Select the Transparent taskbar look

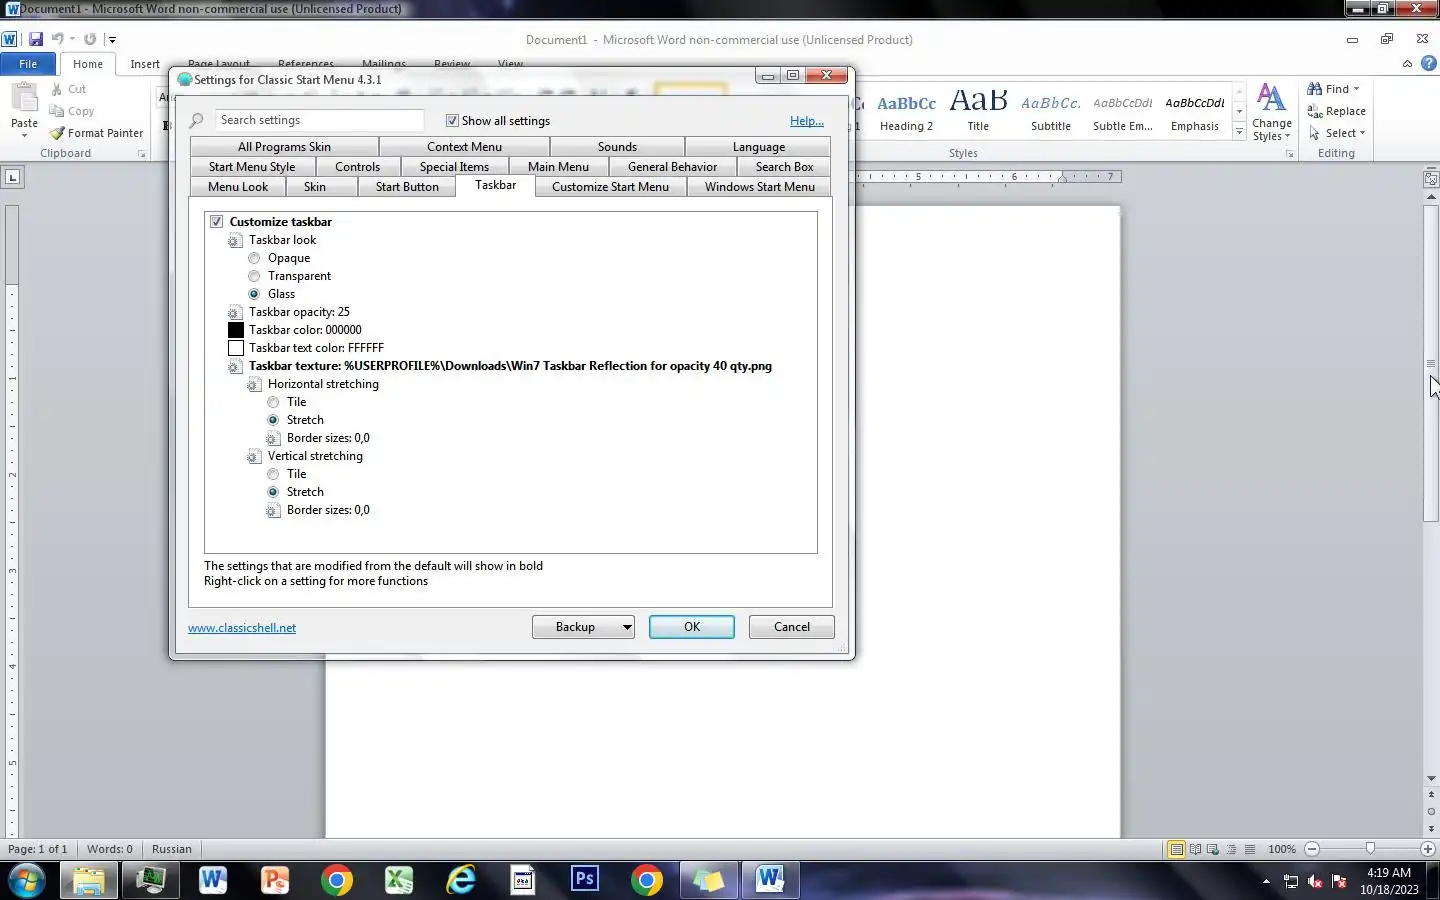(x=254, y=276)
